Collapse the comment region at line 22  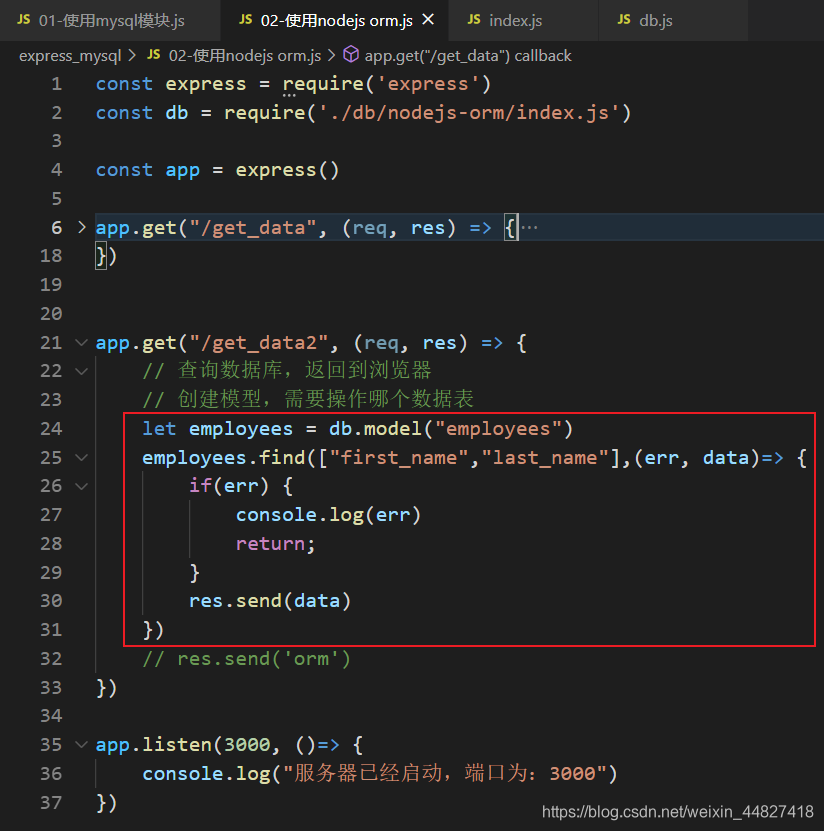pos(82,371)
